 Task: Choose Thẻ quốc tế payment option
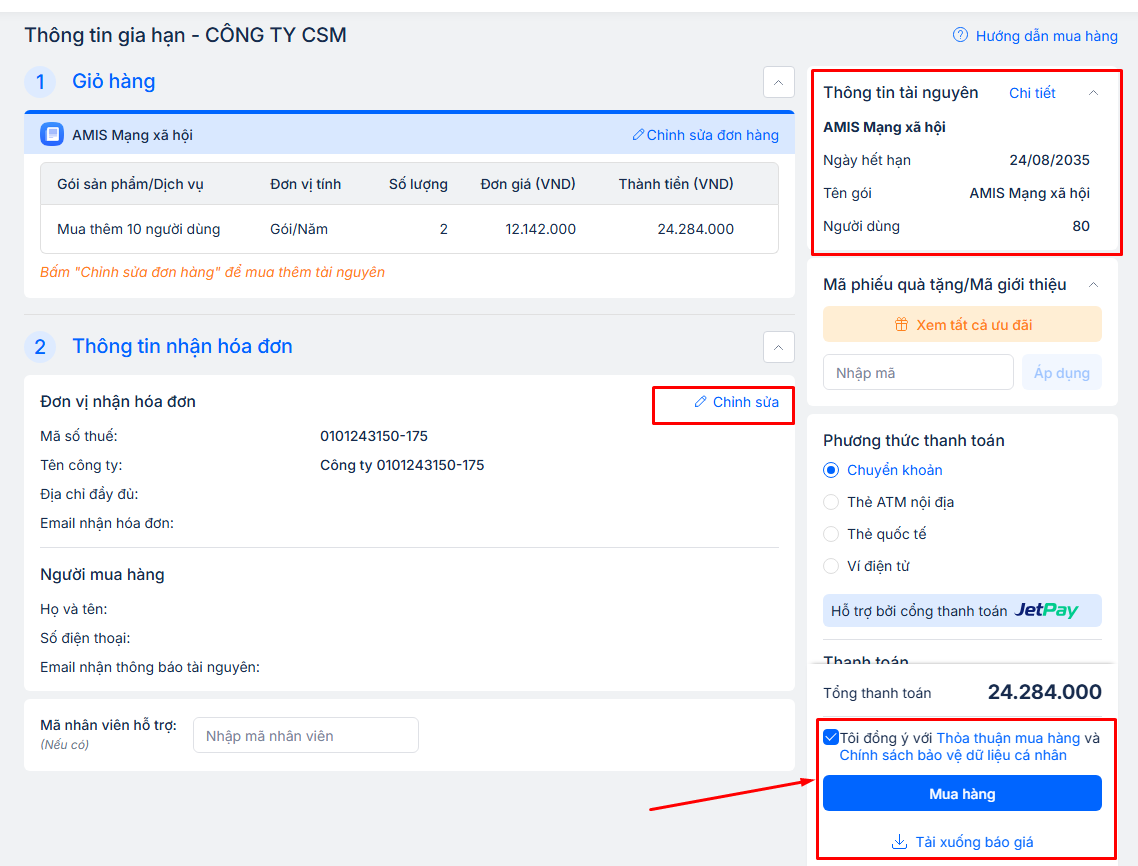coord(831,534)
